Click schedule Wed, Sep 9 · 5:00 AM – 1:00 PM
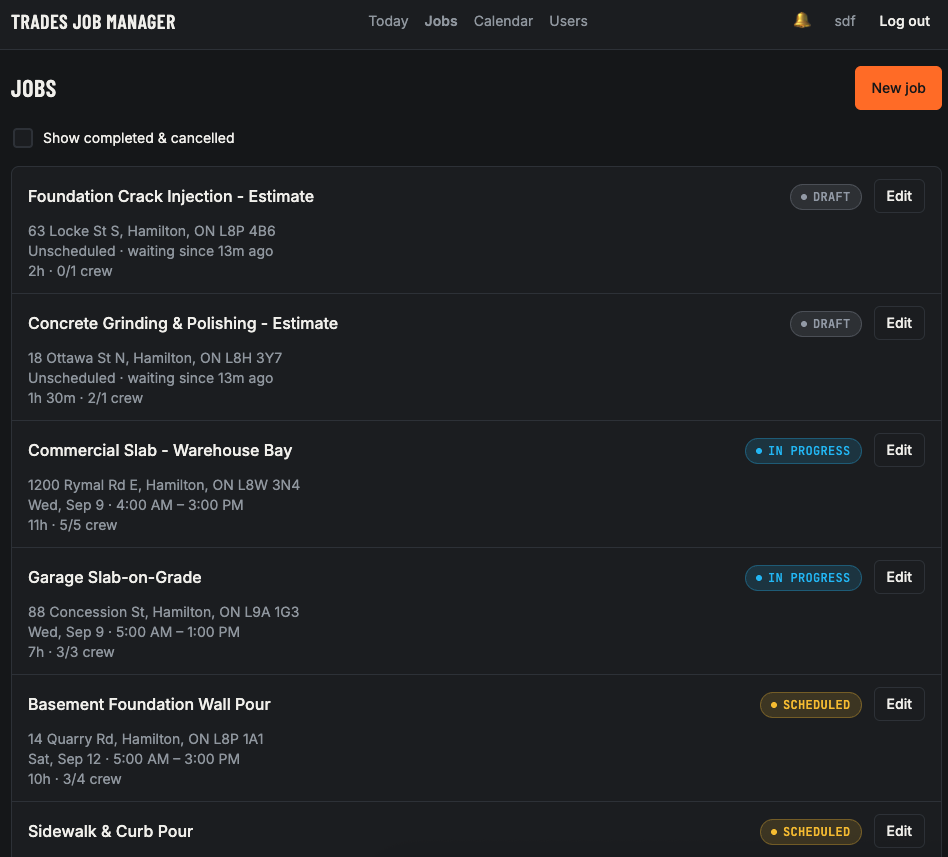The height and width of the screenshot is (857, 948). [x=134, y=632]
